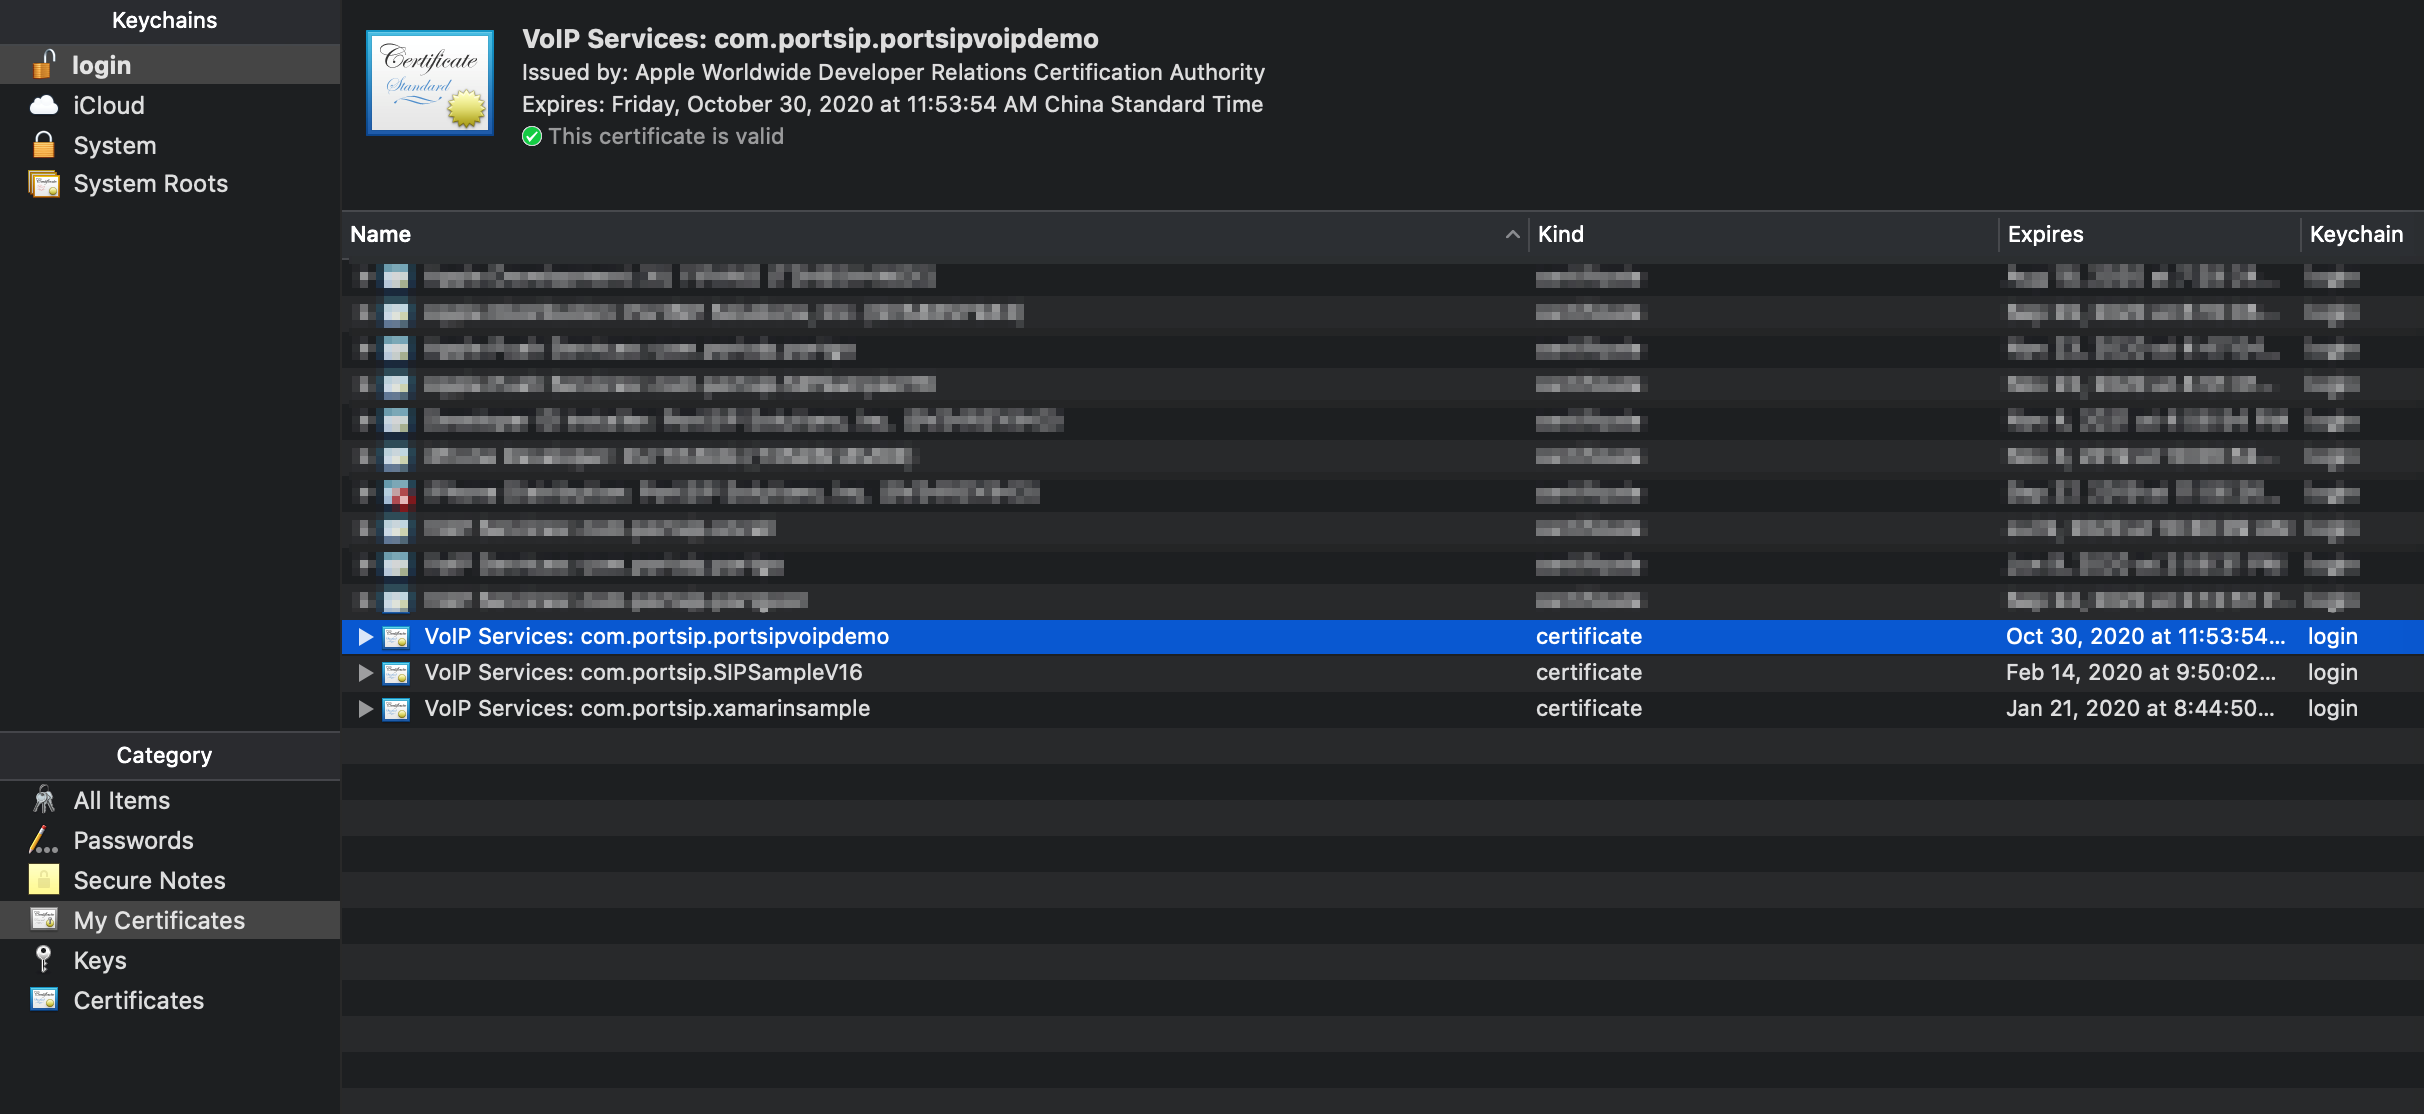Expand the xamarinsample certificate disclosure triangle

pos(365,709)
